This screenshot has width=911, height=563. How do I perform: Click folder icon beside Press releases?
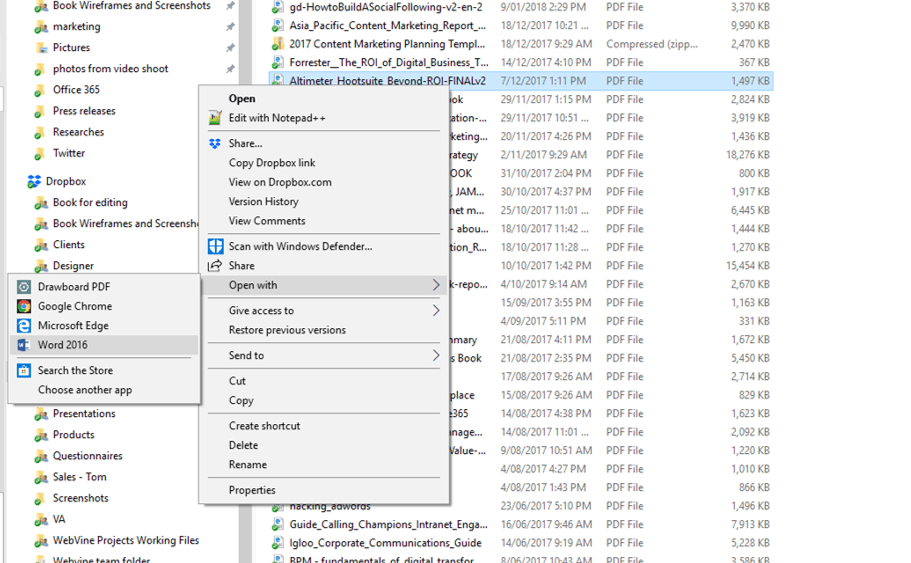click(40, 111)
